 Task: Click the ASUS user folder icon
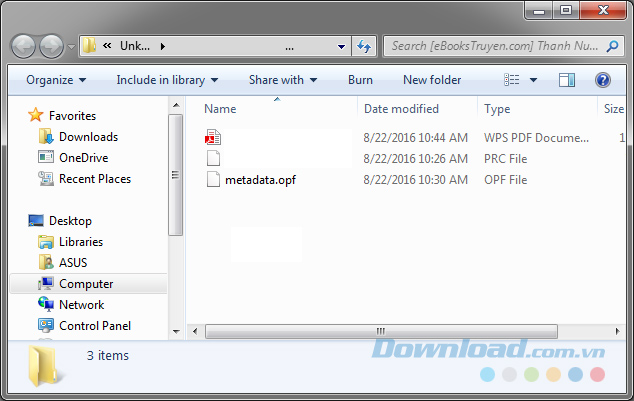click(46, 262)
